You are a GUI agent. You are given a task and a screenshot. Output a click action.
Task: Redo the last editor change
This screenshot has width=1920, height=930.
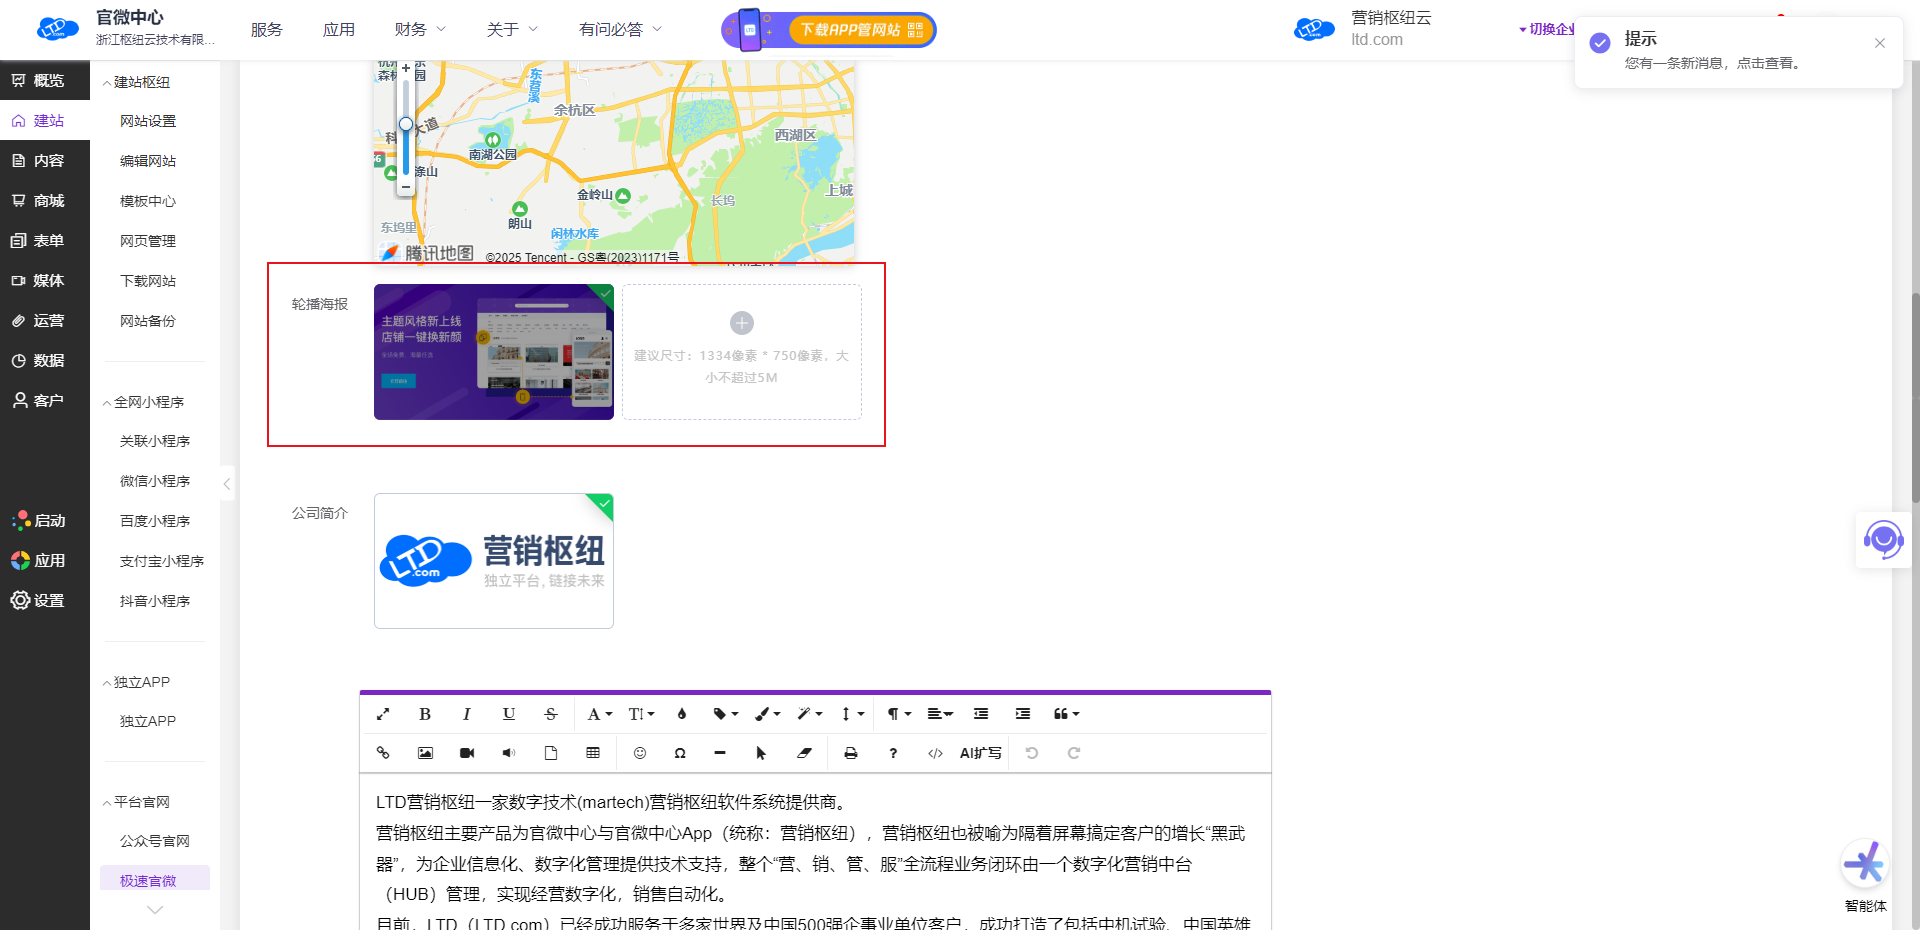point(1074,753)
